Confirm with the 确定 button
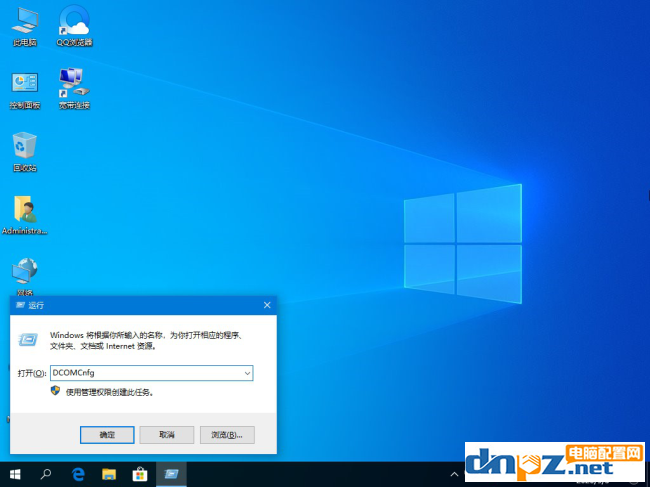This screenshot has width=650, height=487. [x=107, y=435]
